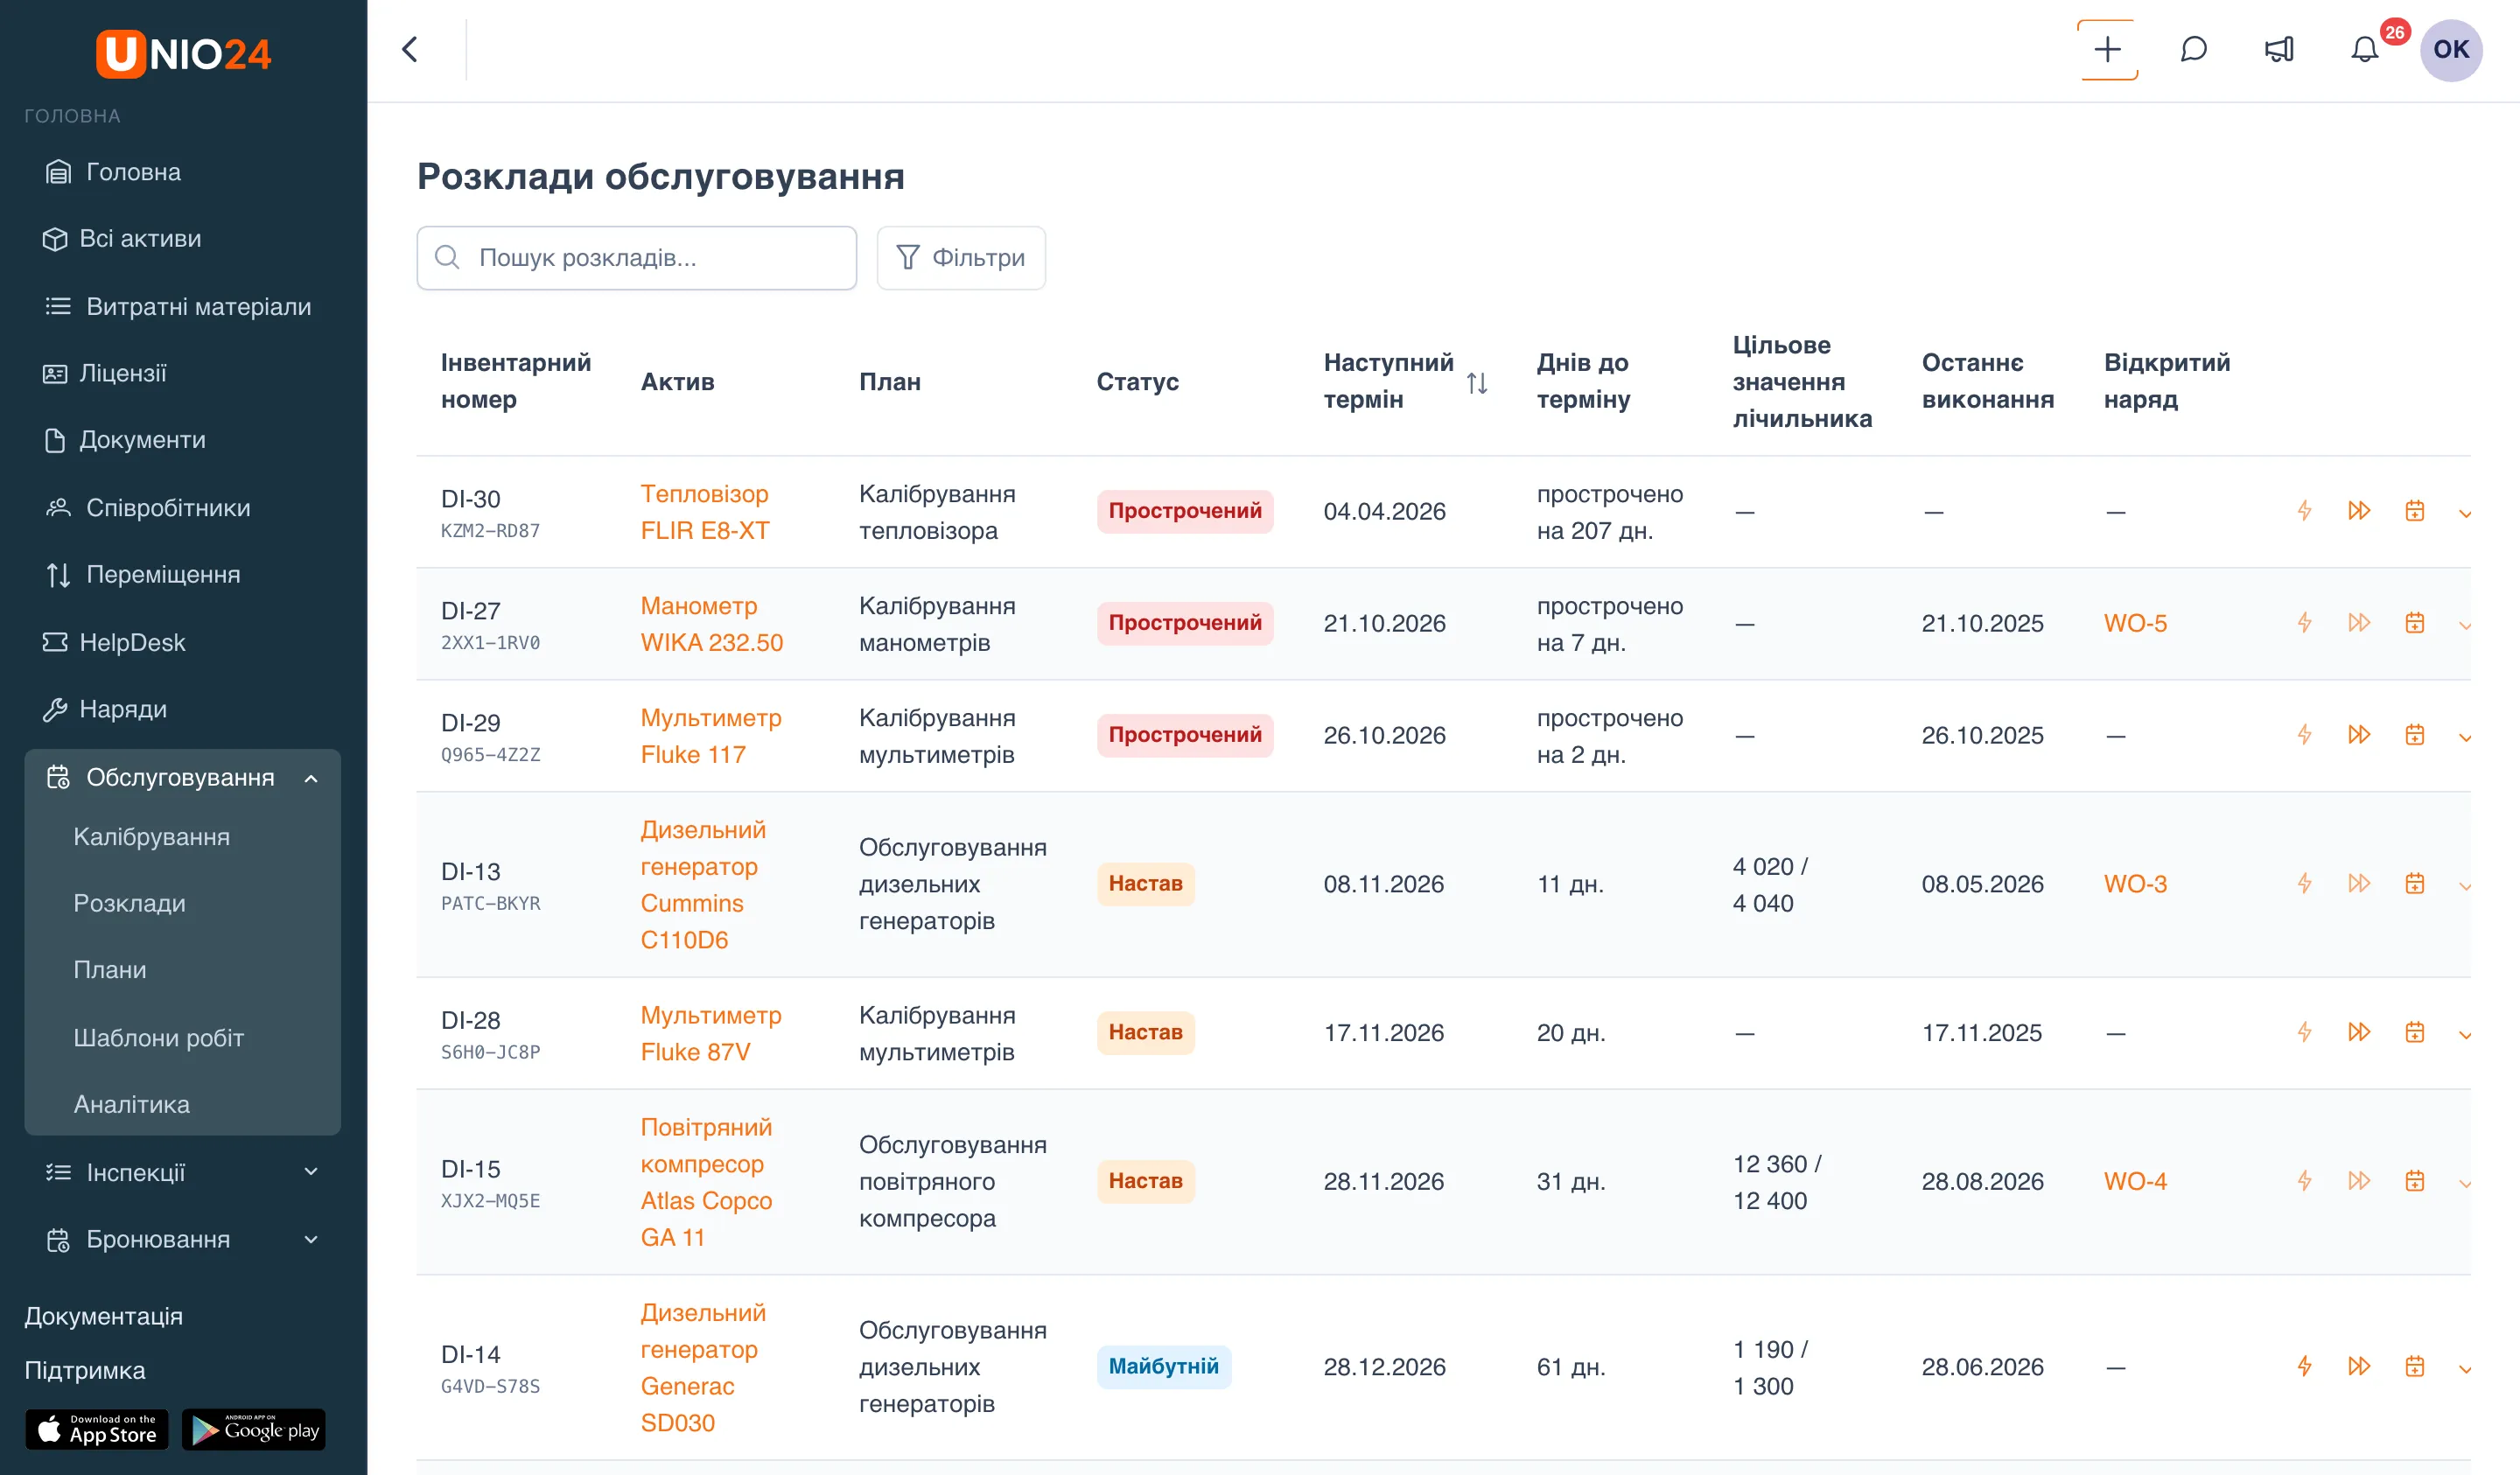Click the plus add button

(2107, 50)
